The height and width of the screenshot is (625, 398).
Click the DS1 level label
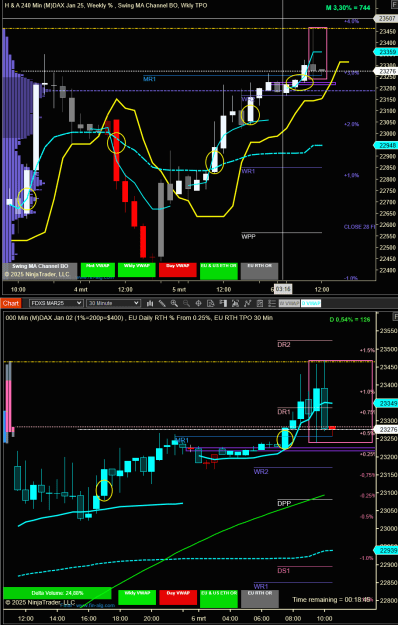tap(284, 570)
